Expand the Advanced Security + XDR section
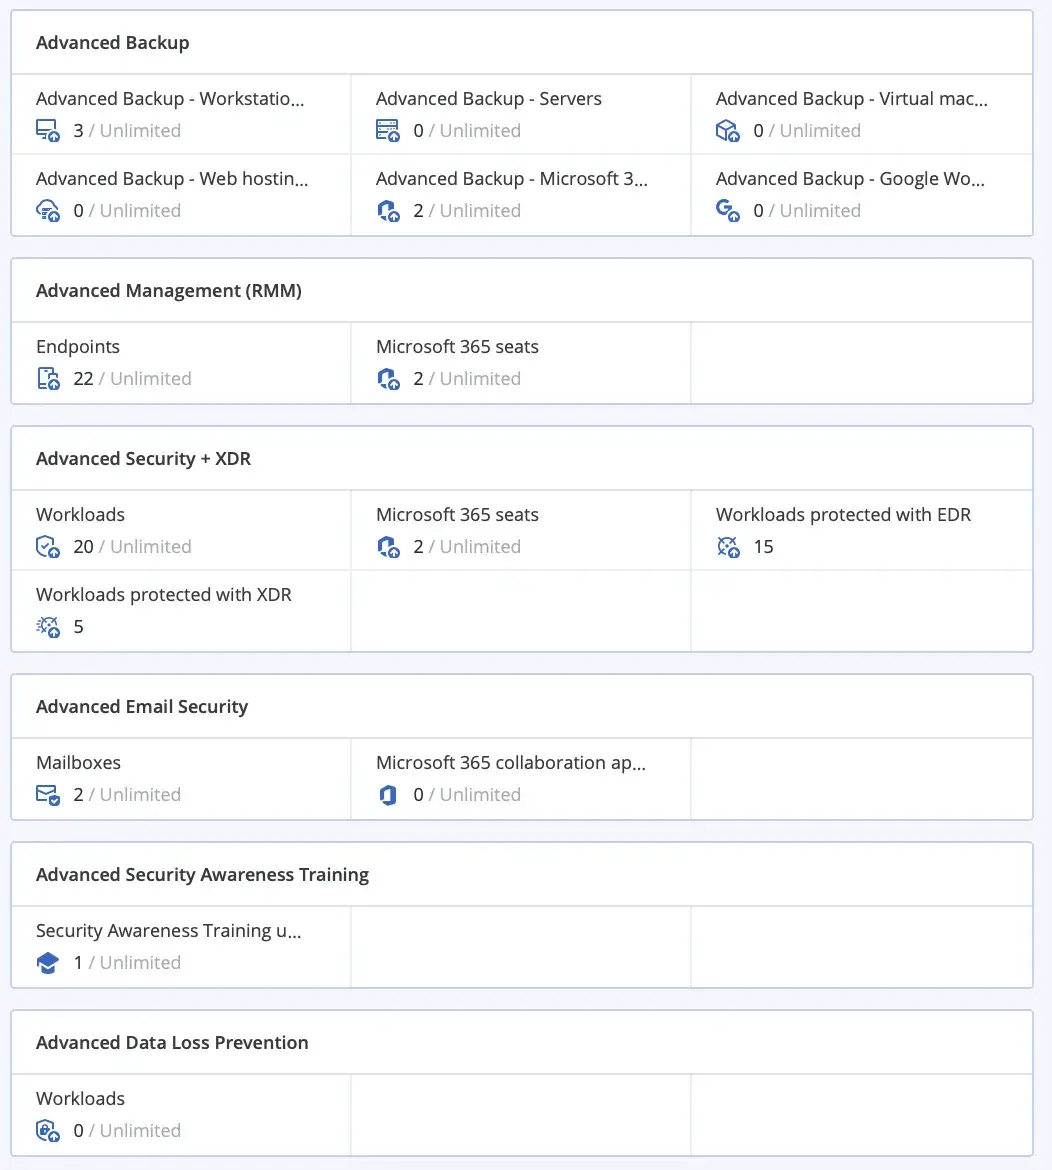This screenshot has width=1052, height=1170. (143, 458)
